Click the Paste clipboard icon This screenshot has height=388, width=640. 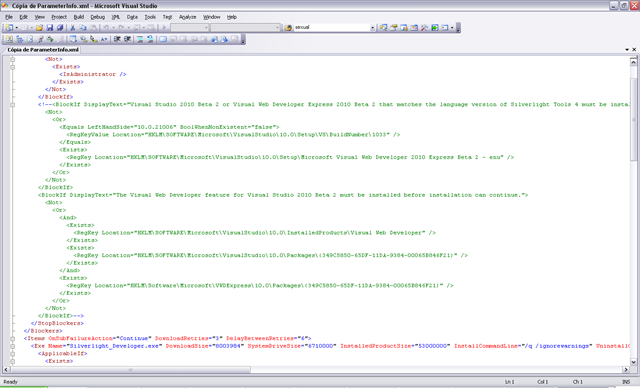click(x=93, y=27)
